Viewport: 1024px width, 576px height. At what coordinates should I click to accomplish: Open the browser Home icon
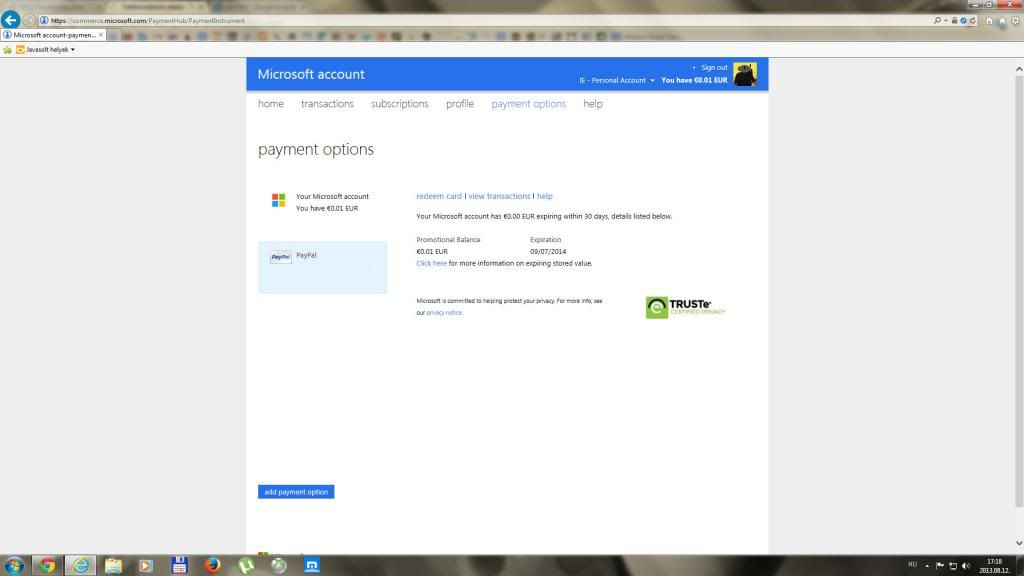989,20
